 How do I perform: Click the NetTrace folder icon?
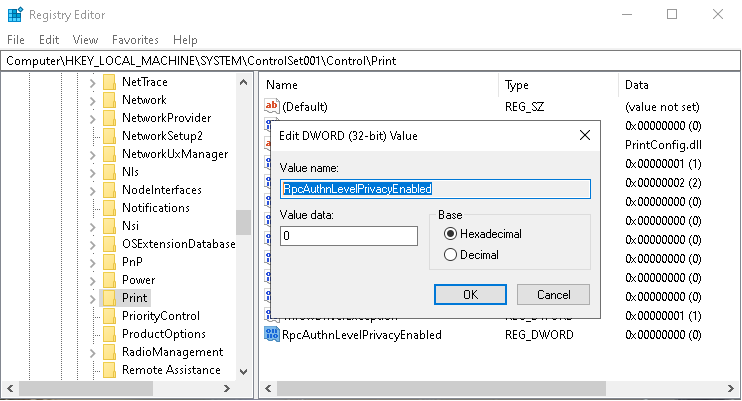[x=109, y=82]
